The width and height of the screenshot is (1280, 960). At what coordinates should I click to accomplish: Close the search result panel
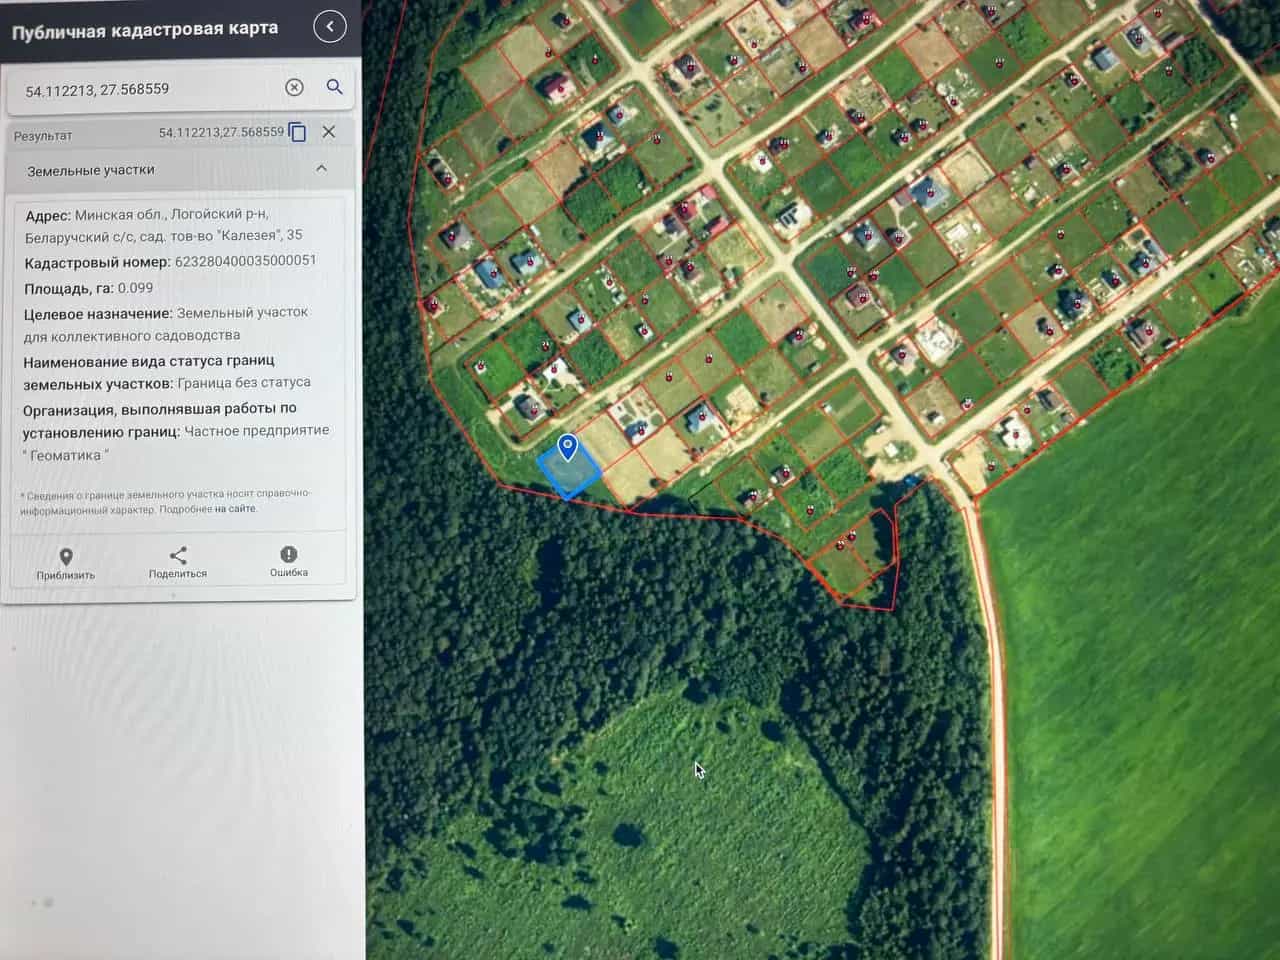[328, 131]
